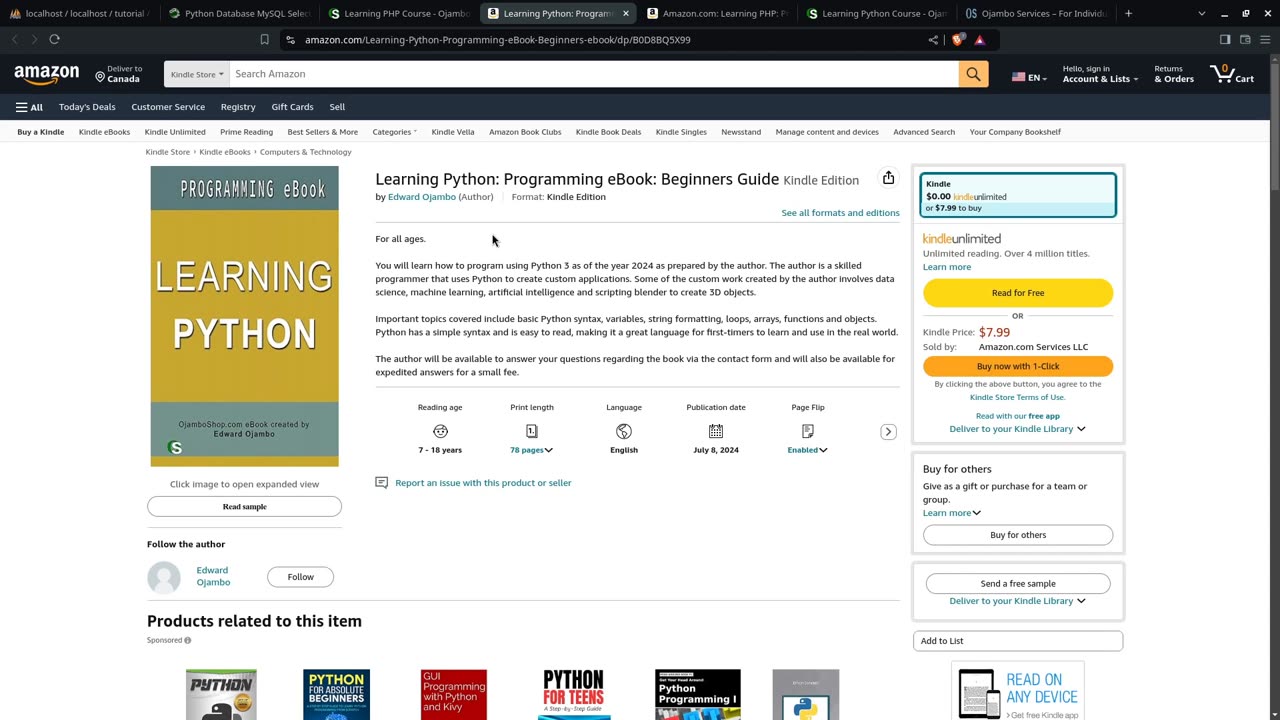Open Best Sellers & More menu
1280x720 pixels.
click(x=322, y=132)
